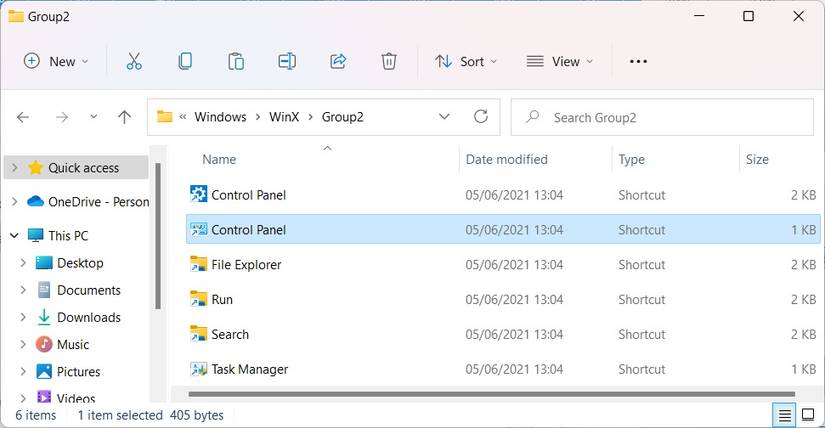Click WinX in the address breadcrumb

(x=284, y=117)
